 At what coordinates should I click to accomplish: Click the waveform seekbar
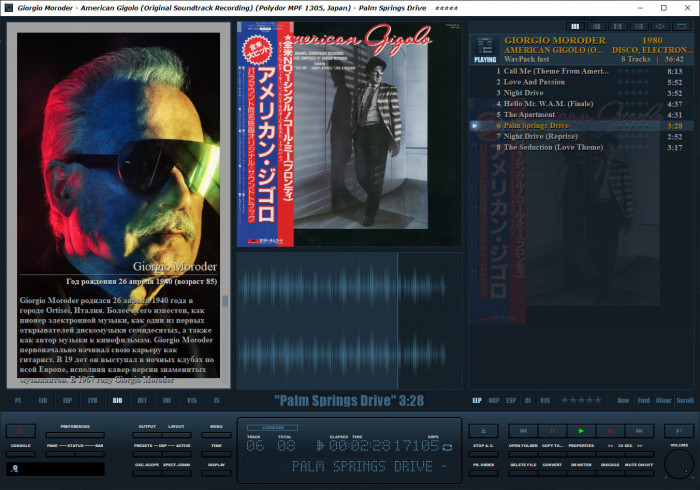pyautogui.click(x=349, y=320)
